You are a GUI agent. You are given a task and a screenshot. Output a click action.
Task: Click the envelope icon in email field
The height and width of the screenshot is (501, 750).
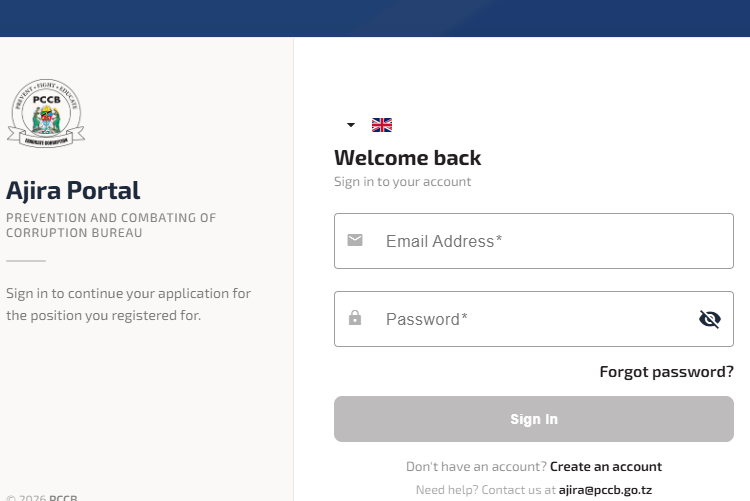[x=355, y=240]
